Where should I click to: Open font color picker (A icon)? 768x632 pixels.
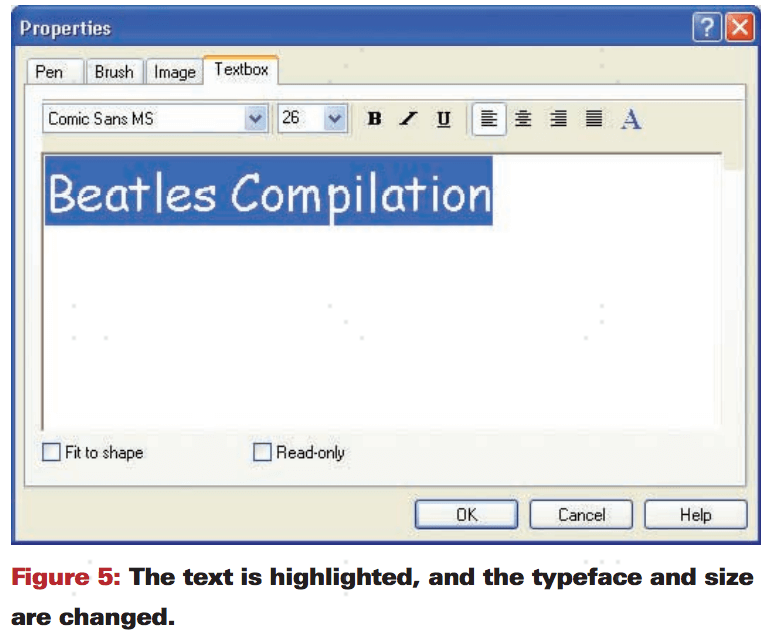tap(631, 119)
